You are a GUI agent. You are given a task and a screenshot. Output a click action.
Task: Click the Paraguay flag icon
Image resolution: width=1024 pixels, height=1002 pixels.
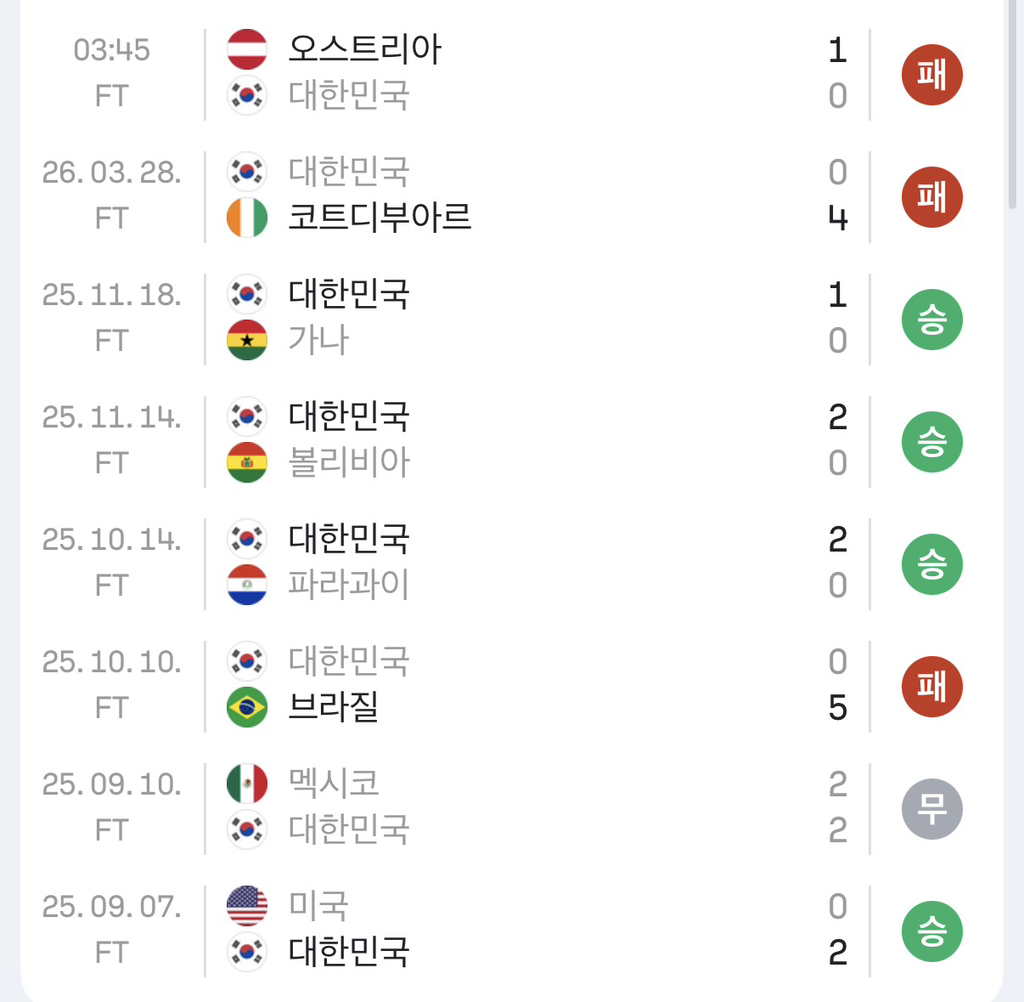pyautogui.click(x=247, y=585)
